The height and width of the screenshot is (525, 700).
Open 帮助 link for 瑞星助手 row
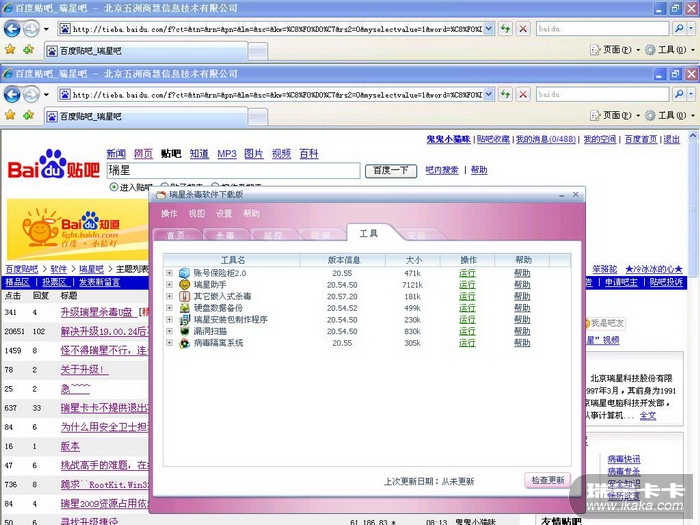pos(522,284)
